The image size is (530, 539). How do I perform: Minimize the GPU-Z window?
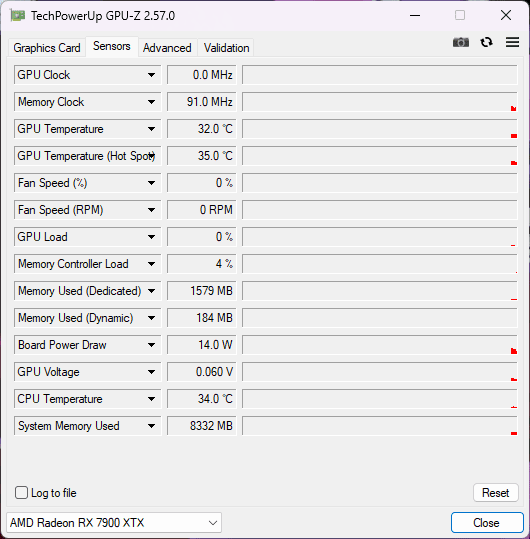415,15
